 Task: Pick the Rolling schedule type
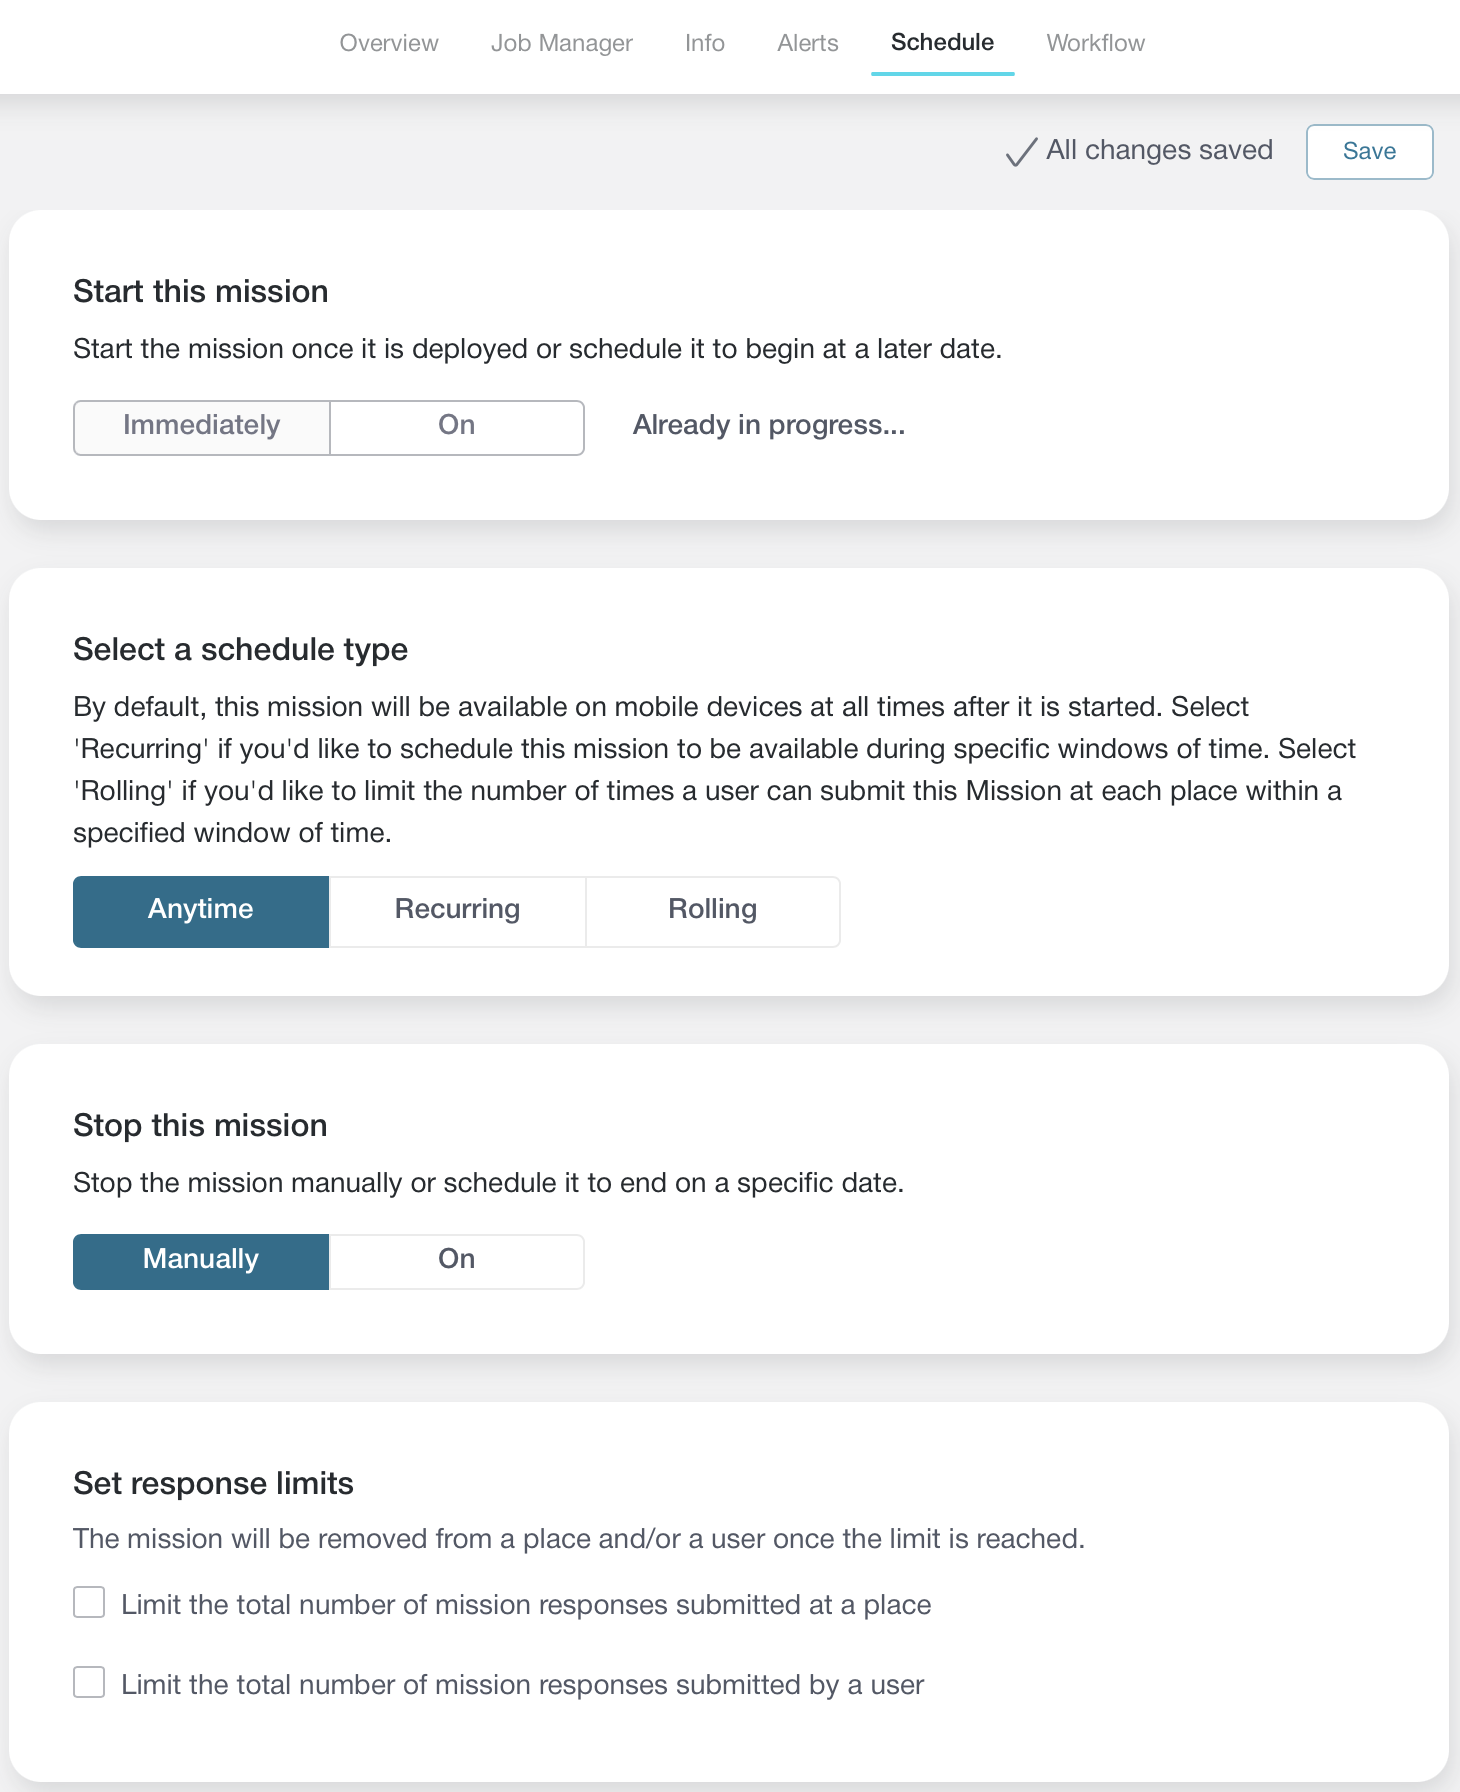coord(713,911)
